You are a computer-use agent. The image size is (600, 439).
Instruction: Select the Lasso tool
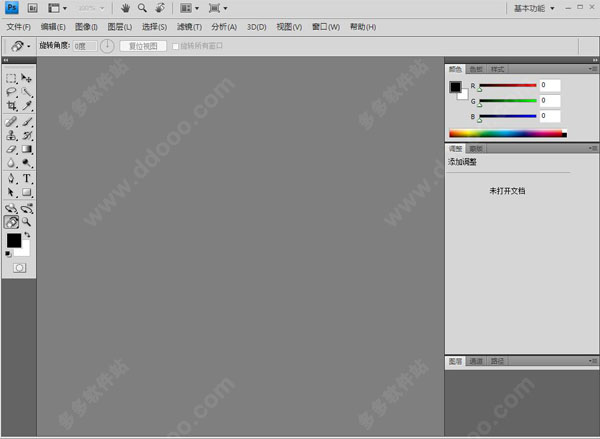(11, 92)
